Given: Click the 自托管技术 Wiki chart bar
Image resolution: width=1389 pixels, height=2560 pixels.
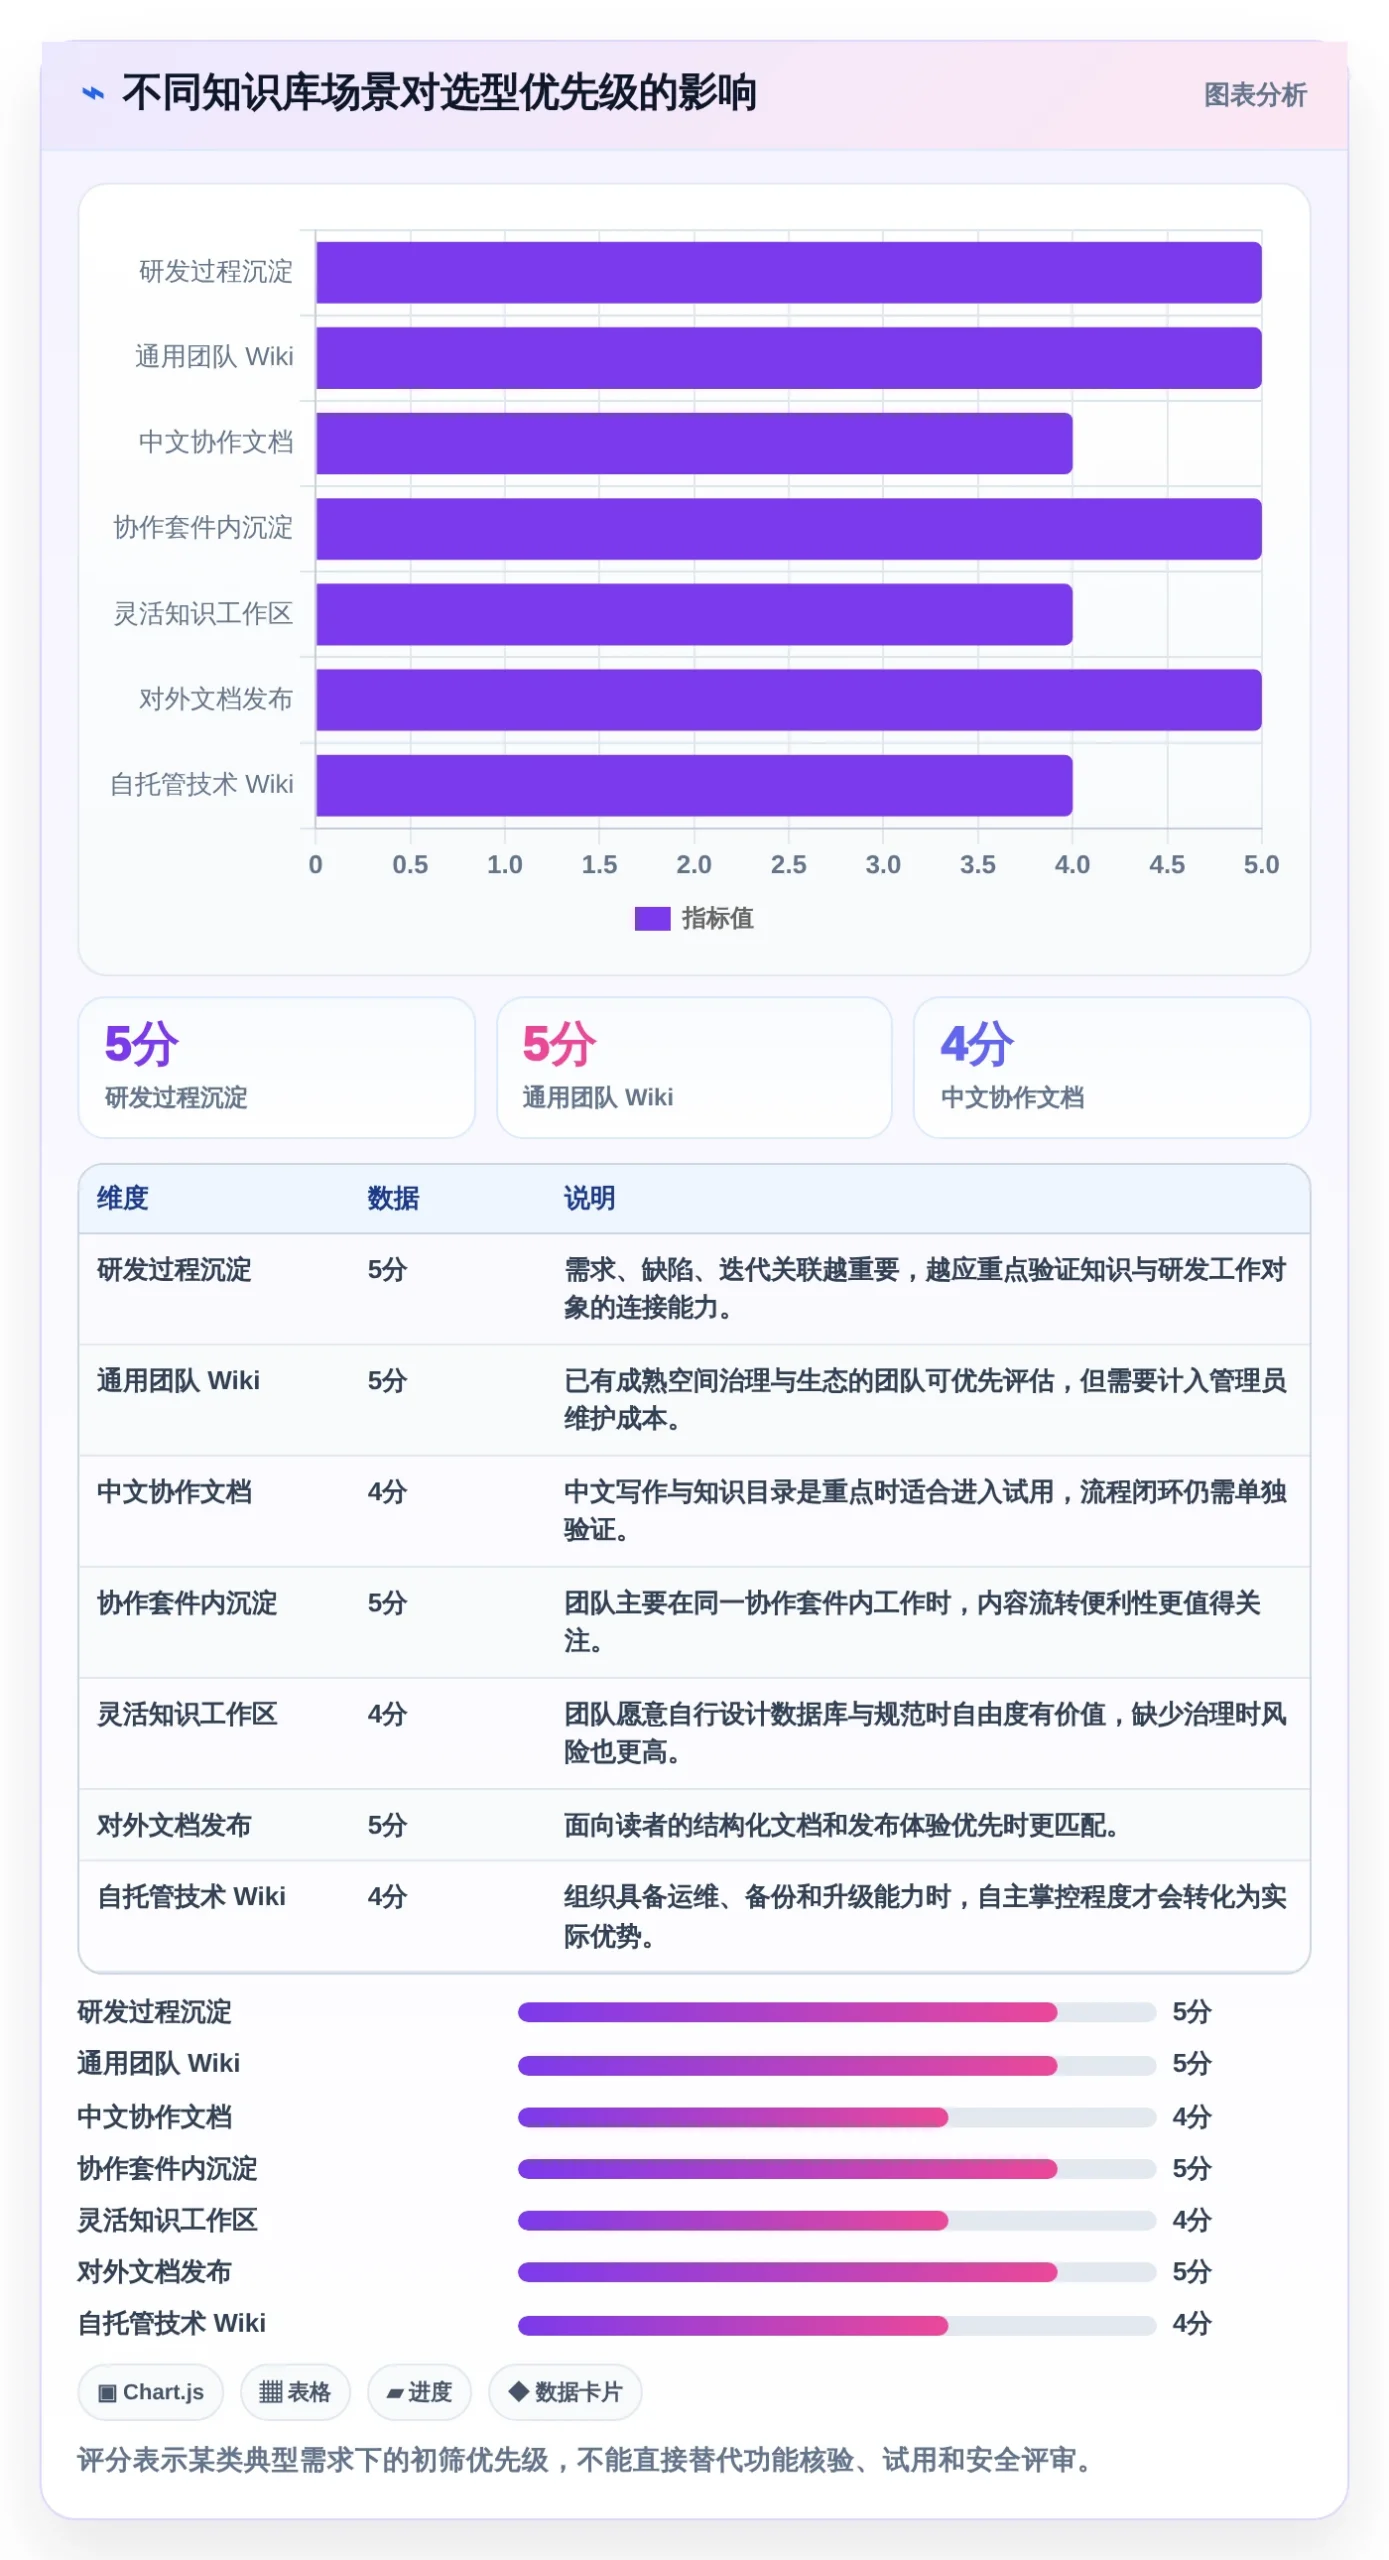Looking at the screenshot, I should (694, 785).
